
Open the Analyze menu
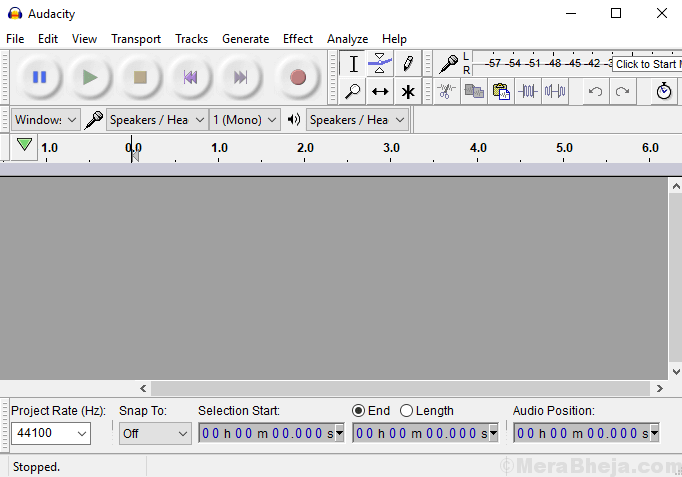click(348, 39)
